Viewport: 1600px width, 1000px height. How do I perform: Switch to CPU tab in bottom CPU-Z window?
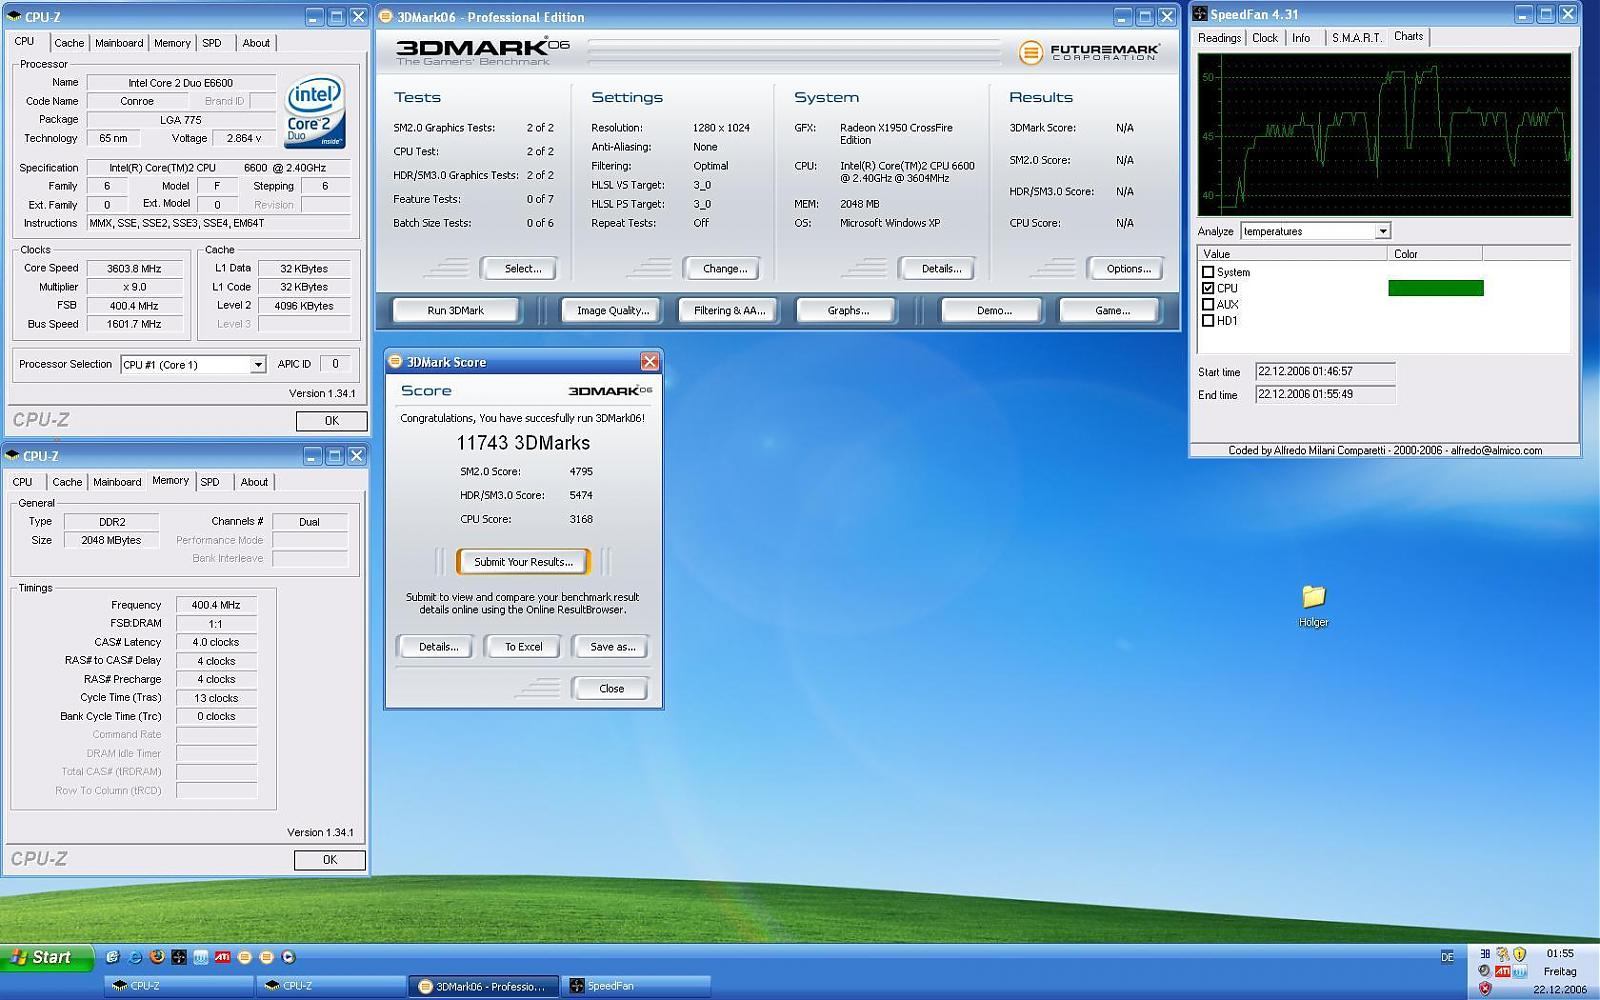[23, 482]
